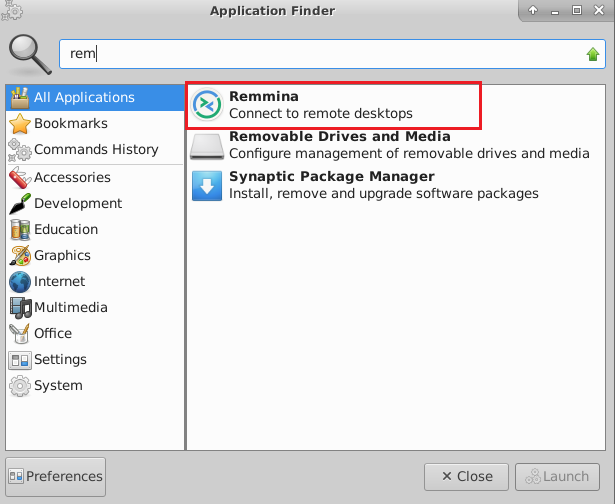
Task: Select All Applications category
Action: click(95, 97)
